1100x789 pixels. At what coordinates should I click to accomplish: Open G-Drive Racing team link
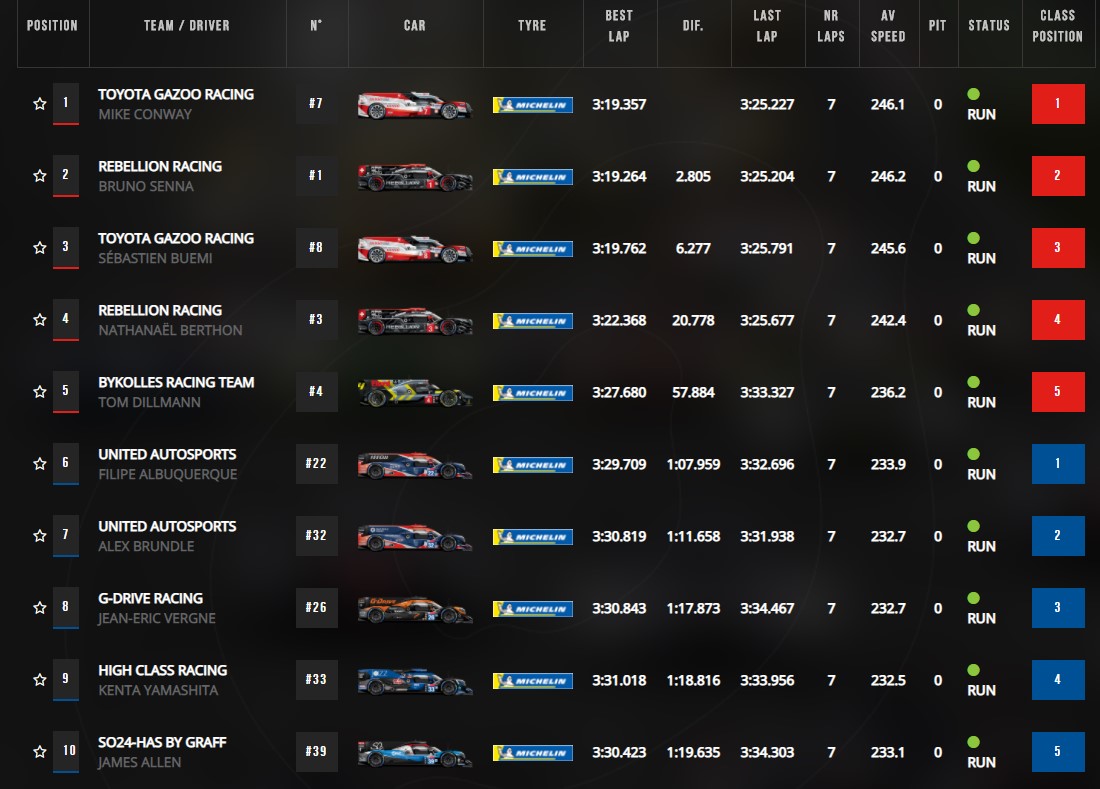point(151,599)
